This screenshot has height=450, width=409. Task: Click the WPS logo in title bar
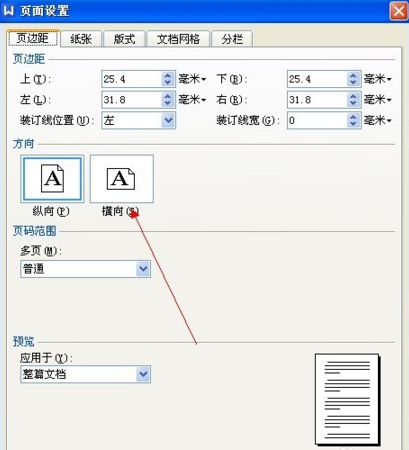pyautogui.click(x=8, y=11)
